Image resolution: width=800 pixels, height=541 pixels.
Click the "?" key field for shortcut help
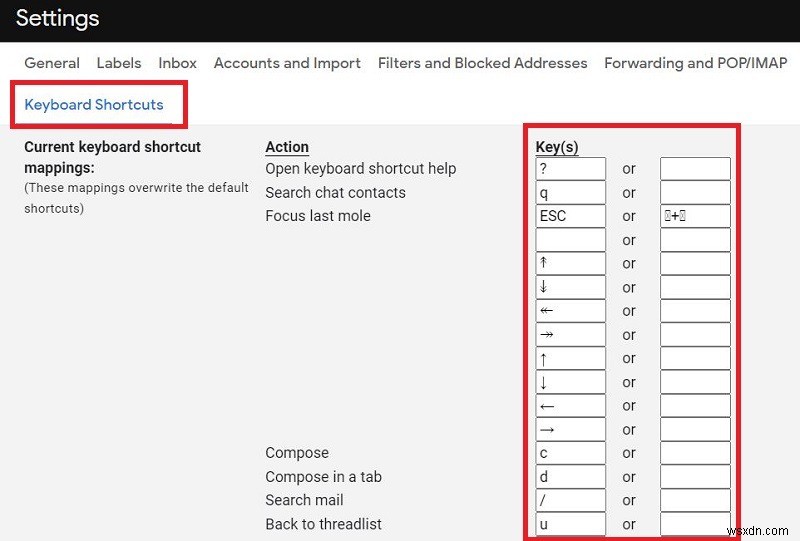point(571,169)
